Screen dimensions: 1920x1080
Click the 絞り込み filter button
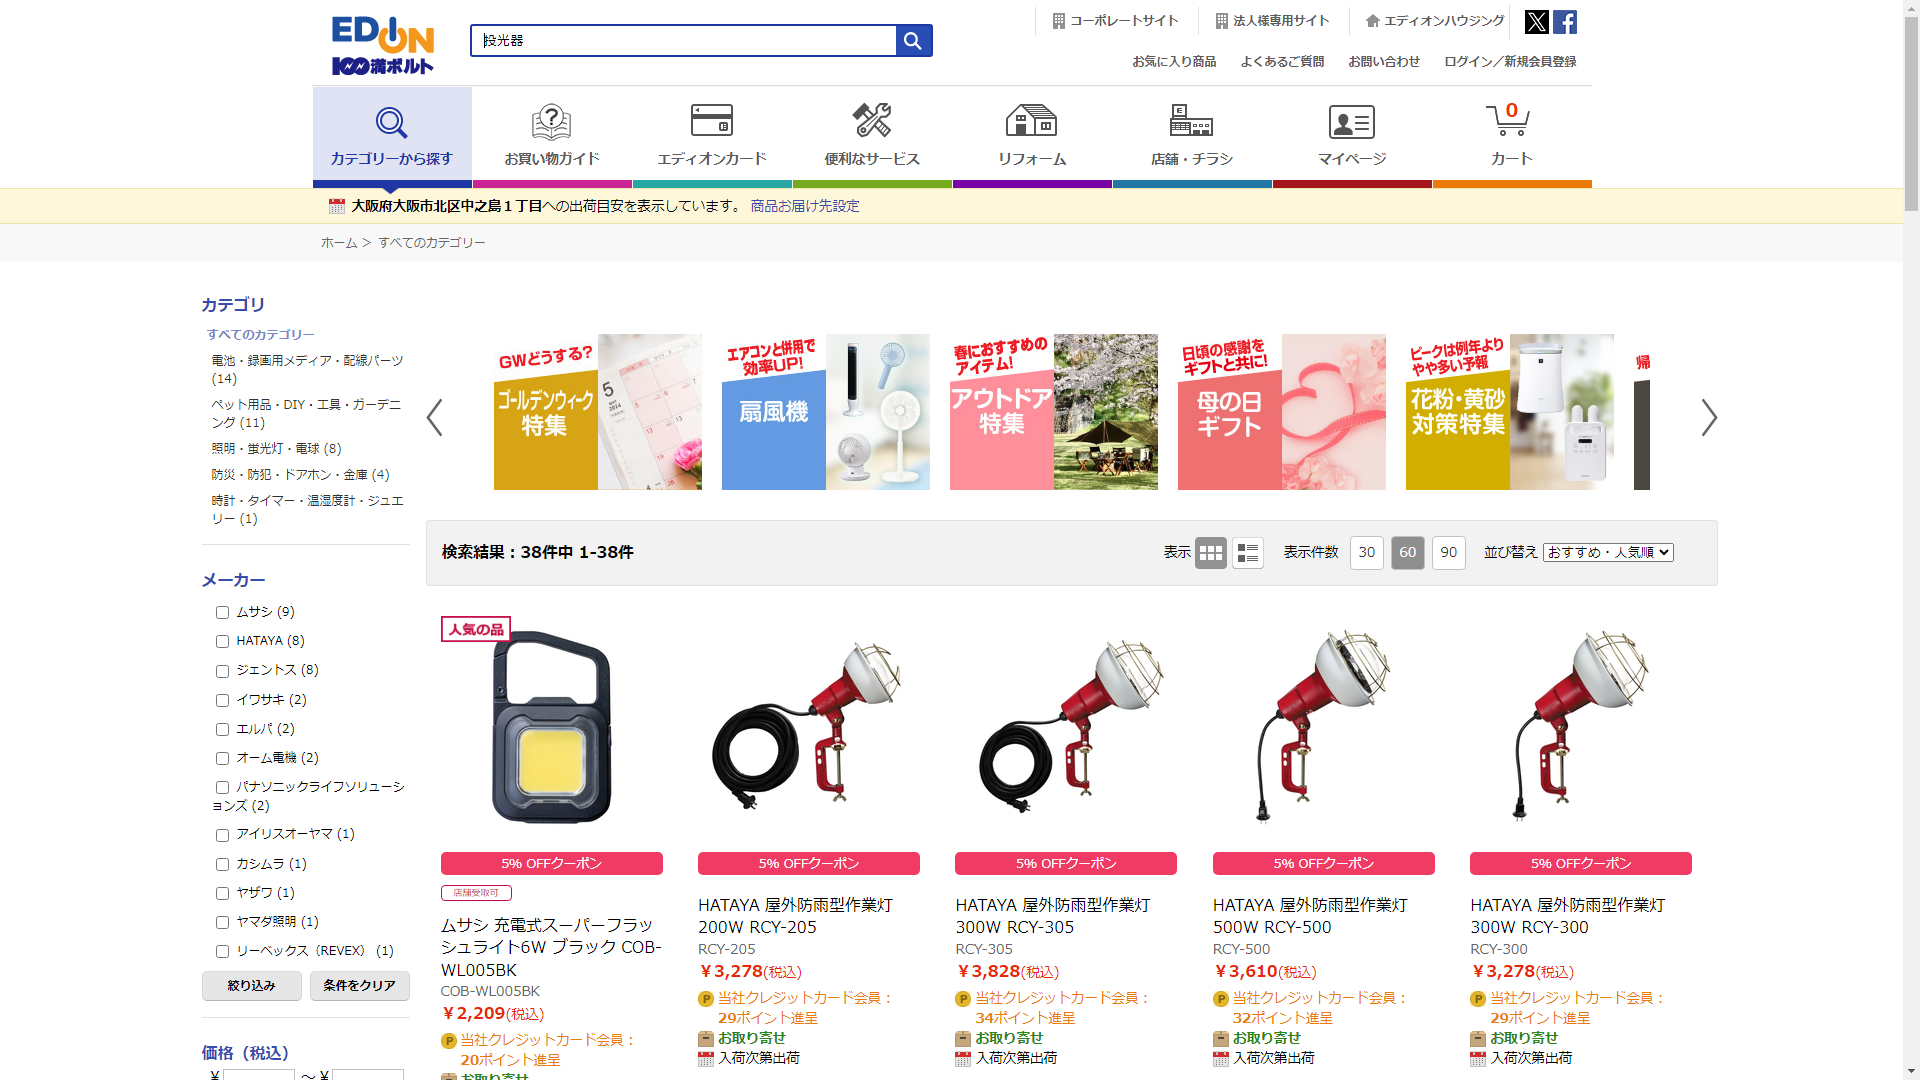(x=251, y=985)
